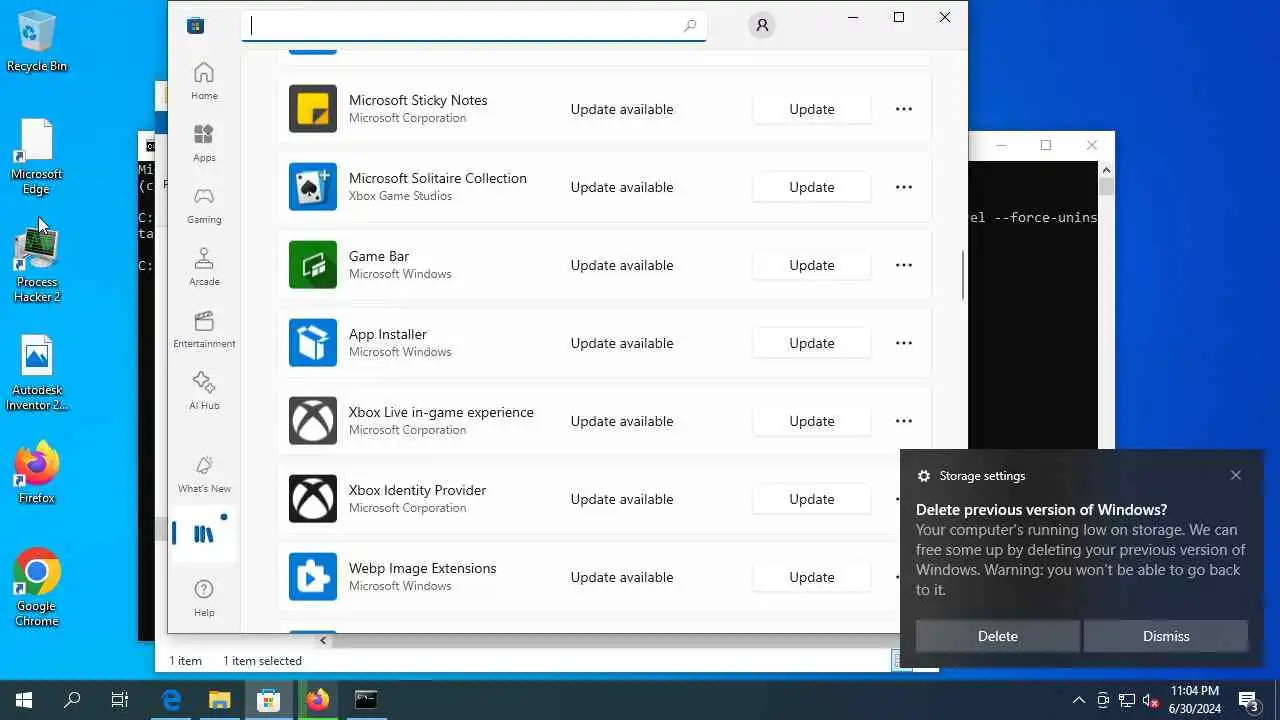Open Help in Store sidebar
This screenshot has width=1280, height=720.
coord(204,599)
